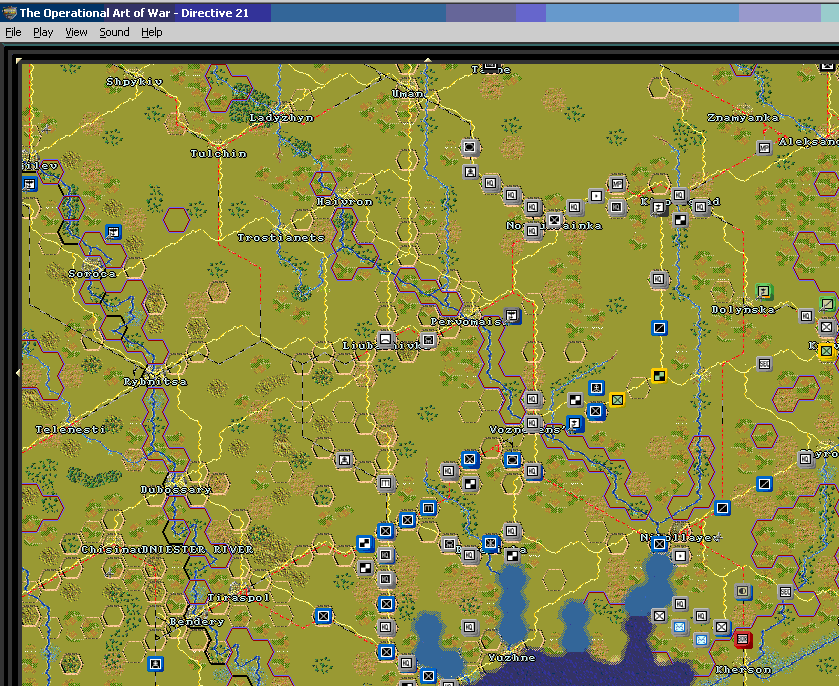Open the Play menu
The image size is (839, 687).
point(43,32)
